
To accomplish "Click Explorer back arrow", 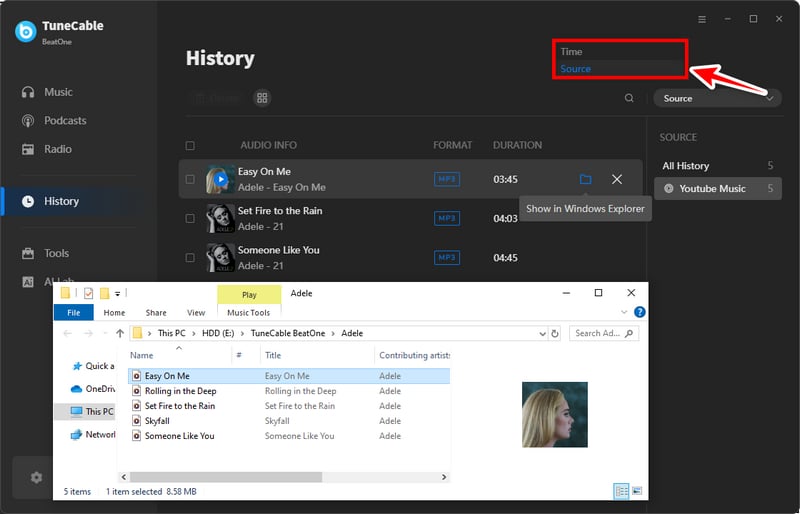I will click(x=67, y=333).
